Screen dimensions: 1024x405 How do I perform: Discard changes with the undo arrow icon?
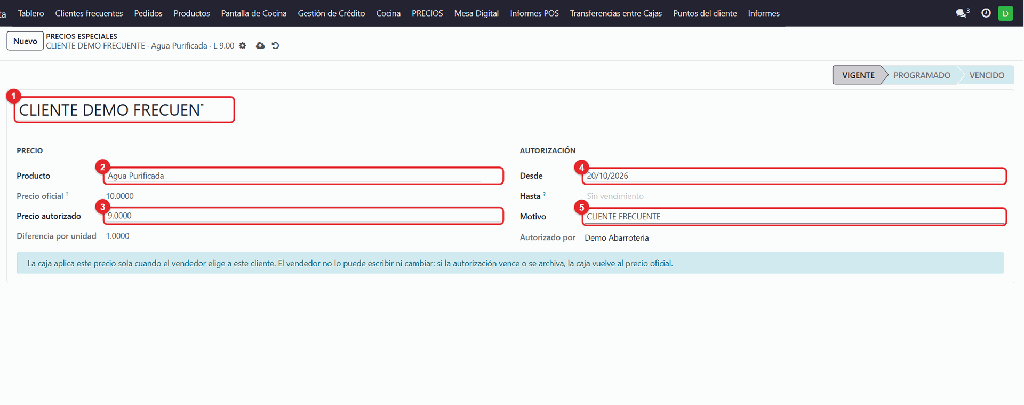[276, 46]
